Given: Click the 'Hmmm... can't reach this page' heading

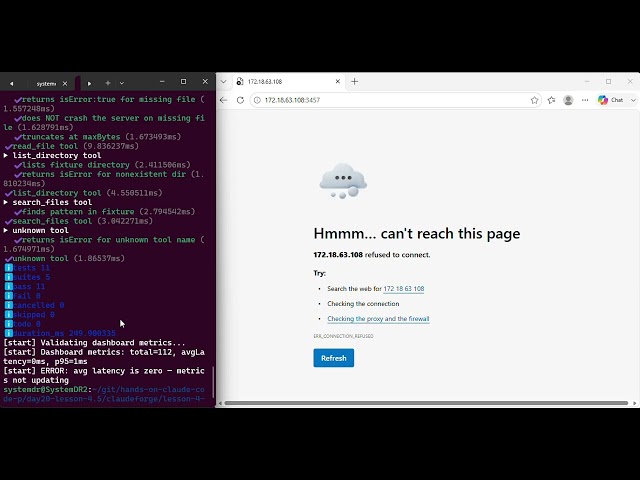Looking at the screenshot, I should (417, 233).
